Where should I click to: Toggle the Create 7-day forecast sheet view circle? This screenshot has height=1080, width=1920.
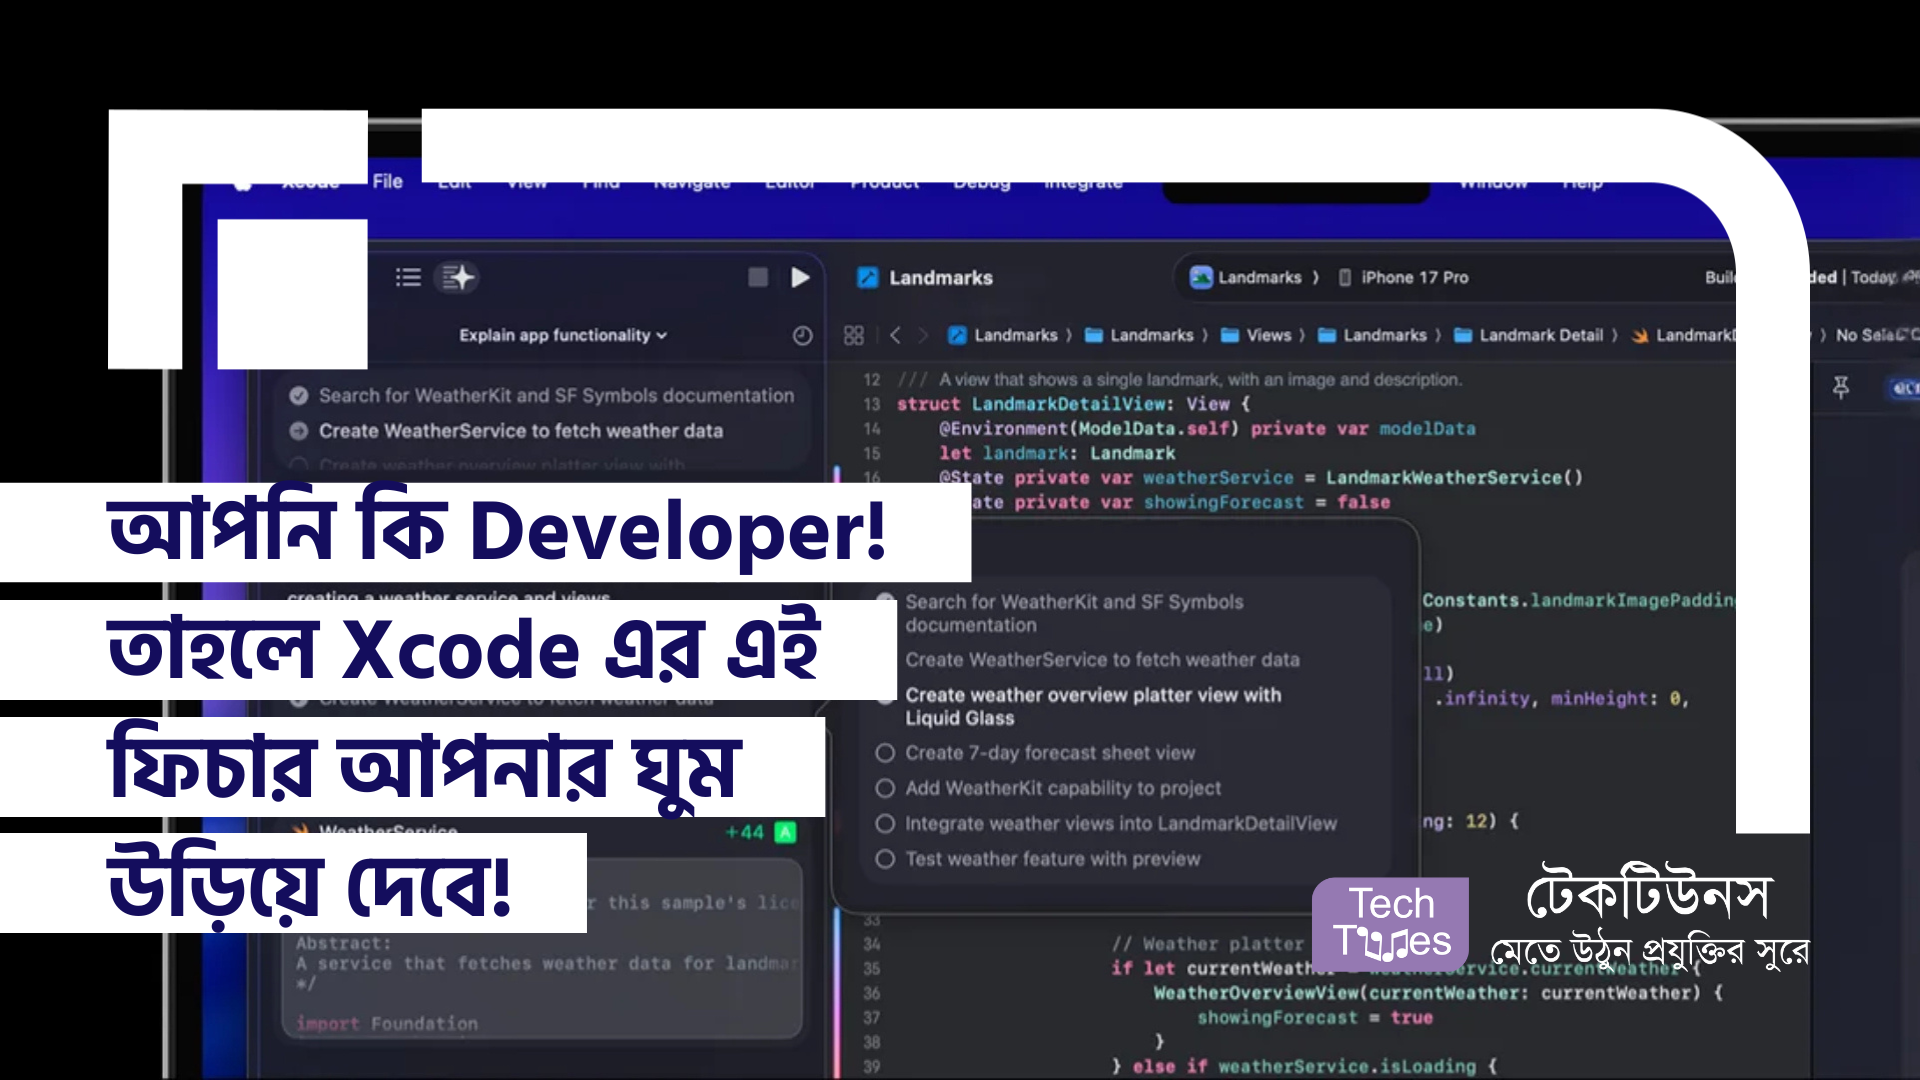click(885, 753)
